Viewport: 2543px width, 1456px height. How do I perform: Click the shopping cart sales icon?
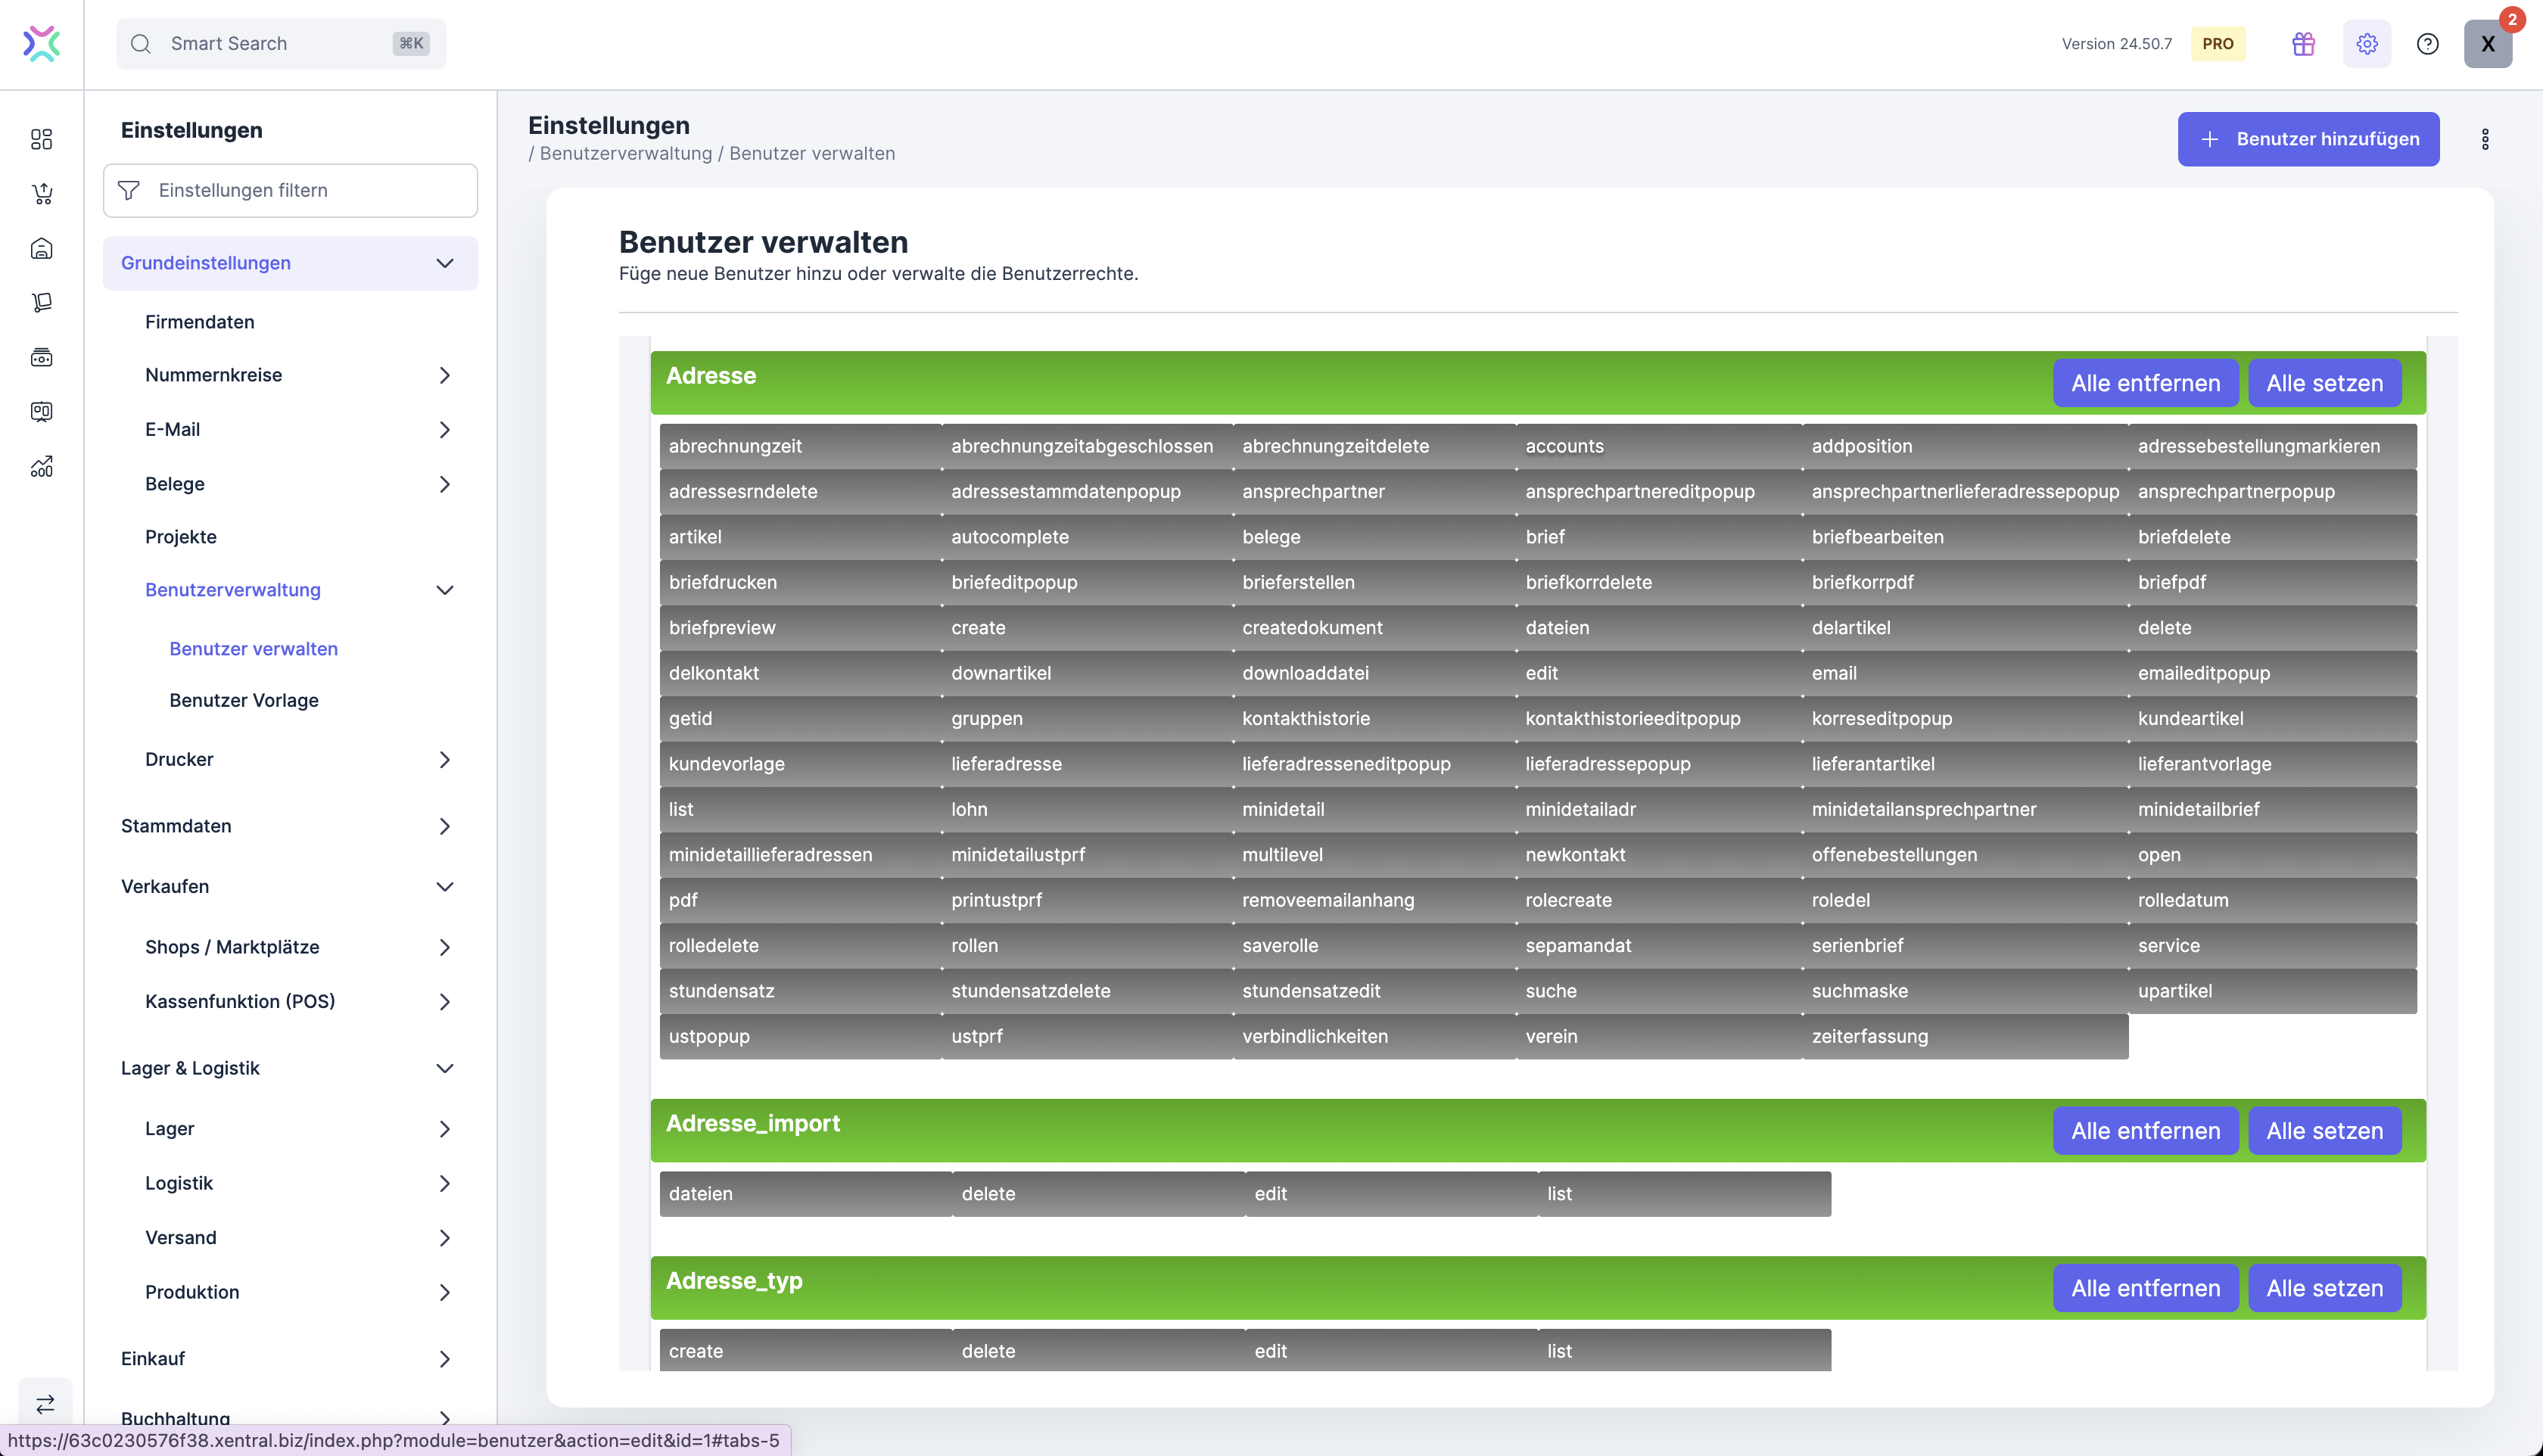pos(41,194)
